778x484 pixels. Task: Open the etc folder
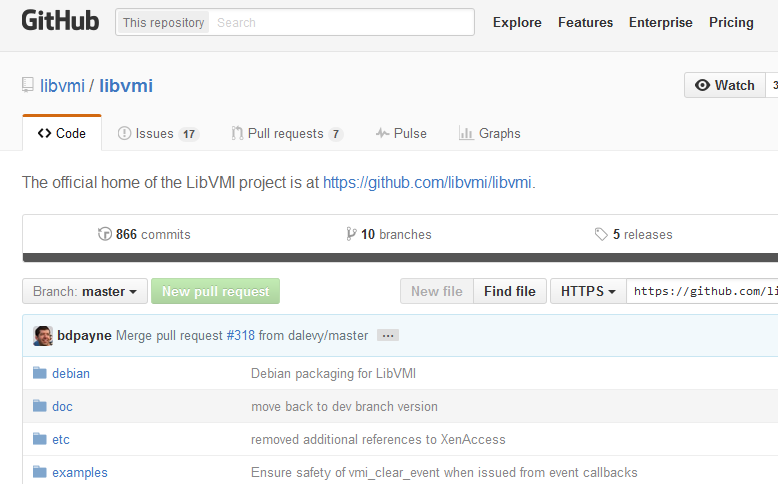click(61, 439)
